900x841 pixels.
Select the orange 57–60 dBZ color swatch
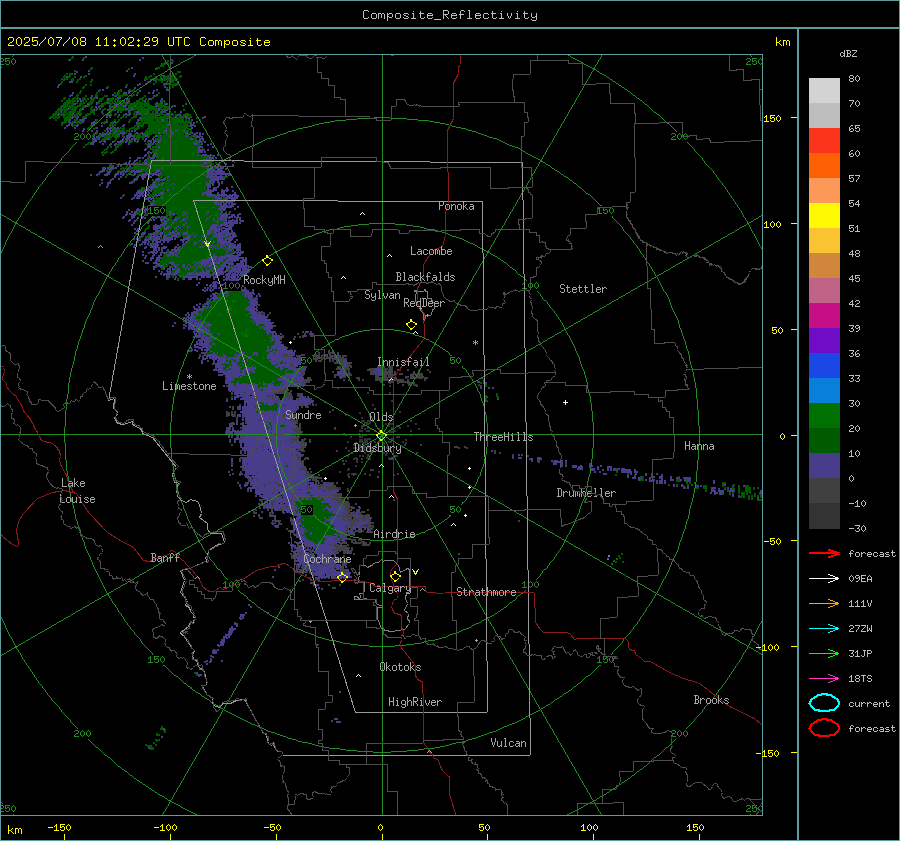[x=824, y=166]
